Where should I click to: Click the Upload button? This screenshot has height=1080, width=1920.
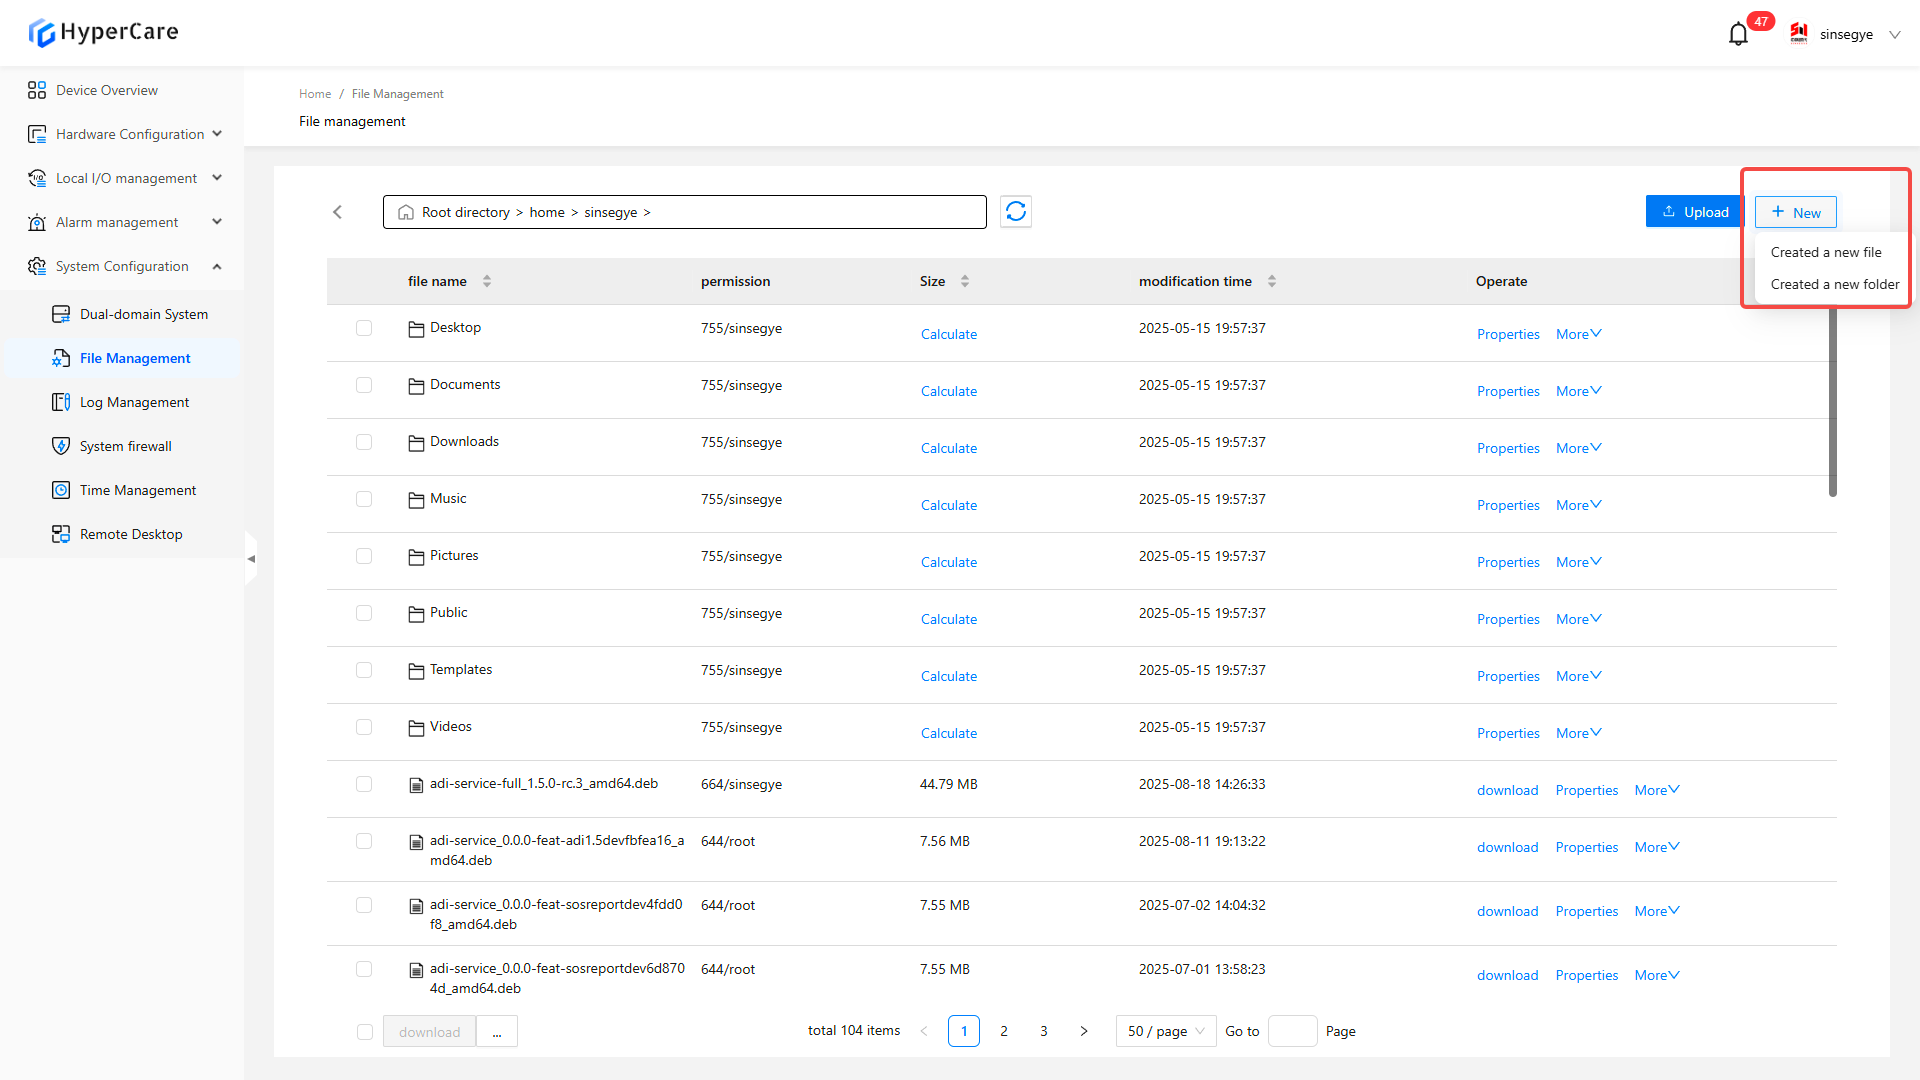[1695, 212]
